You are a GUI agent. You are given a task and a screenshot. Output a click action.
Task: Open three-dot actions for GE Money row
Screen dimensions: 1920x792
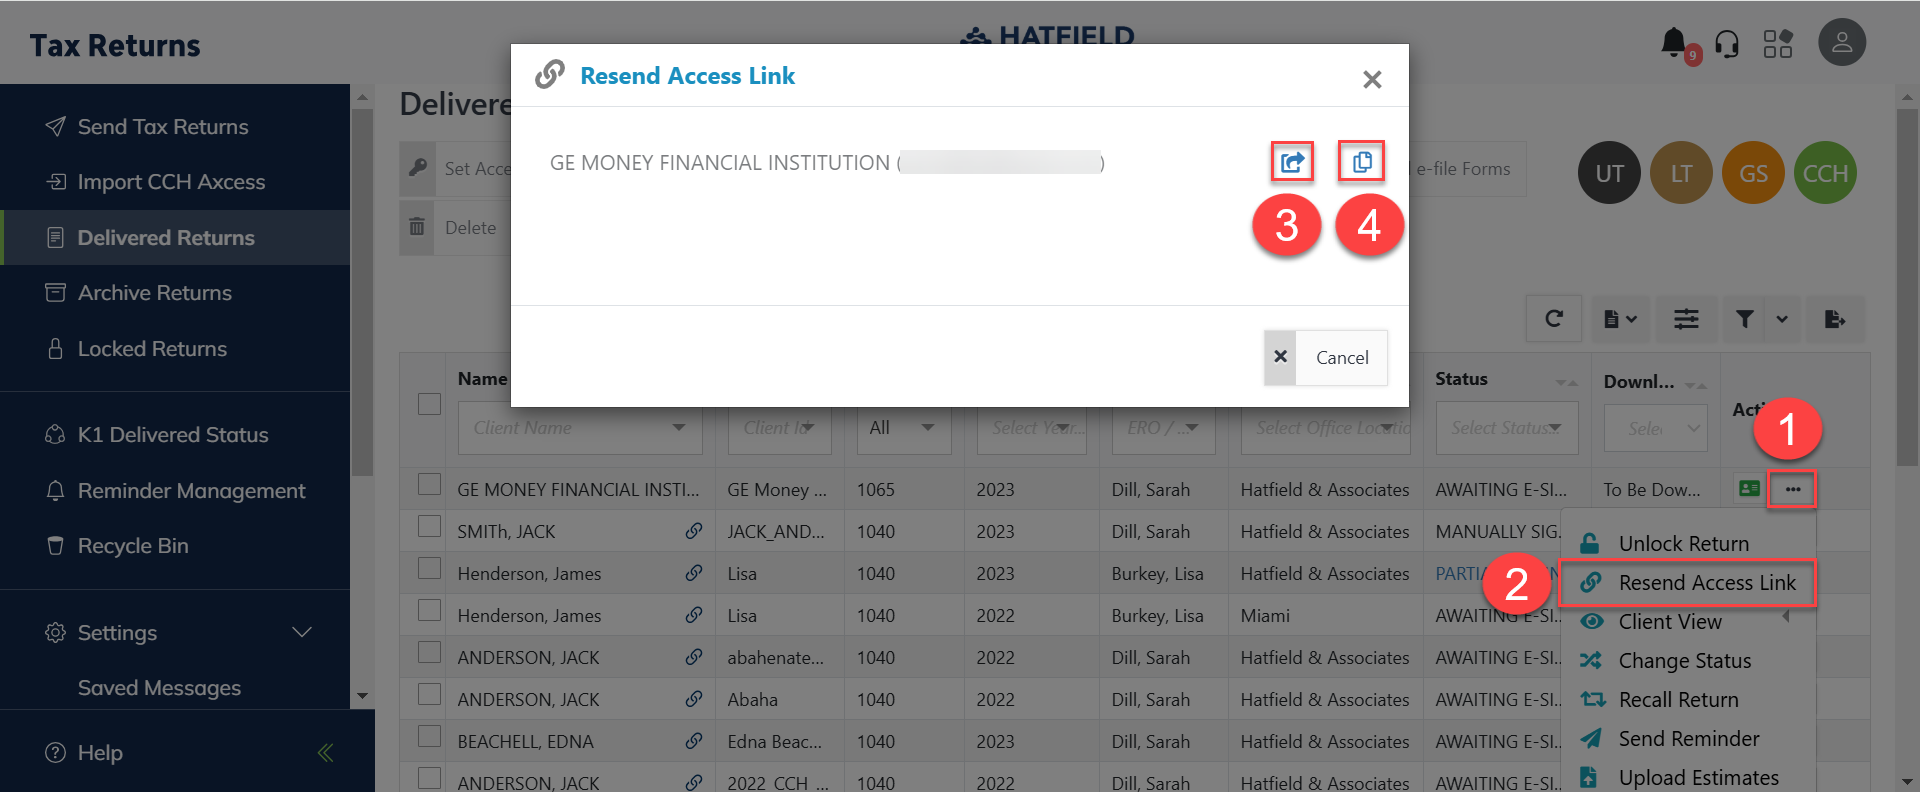[1792, 489]
